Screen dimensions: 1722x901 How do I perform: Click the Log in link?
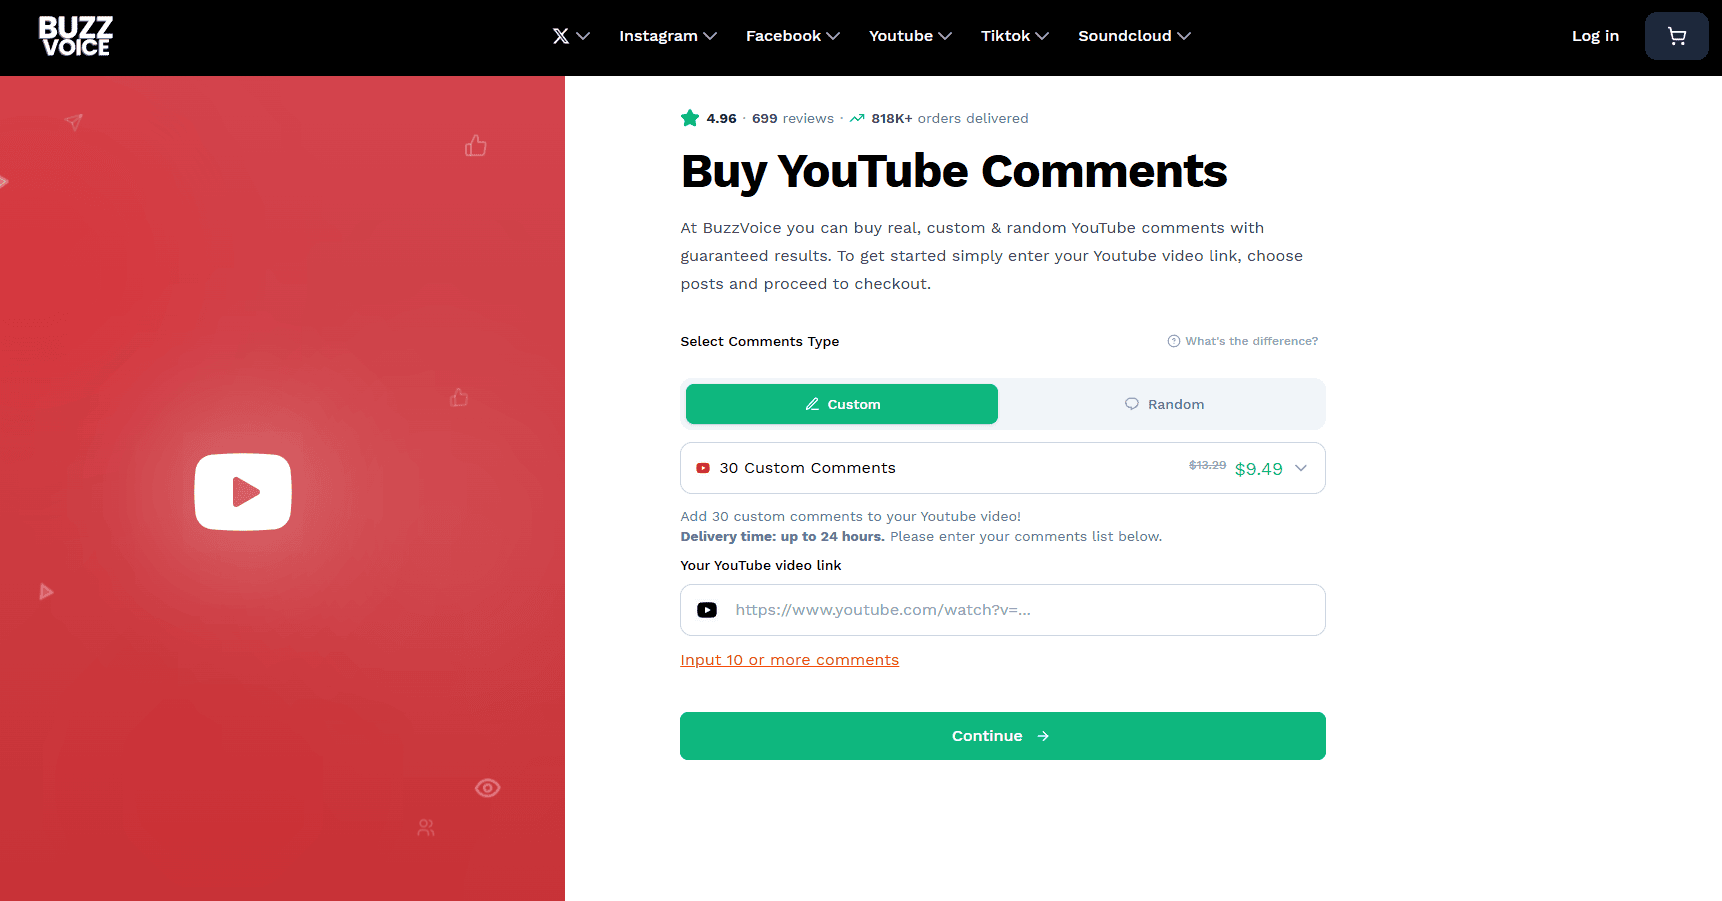coord(1595,36)
